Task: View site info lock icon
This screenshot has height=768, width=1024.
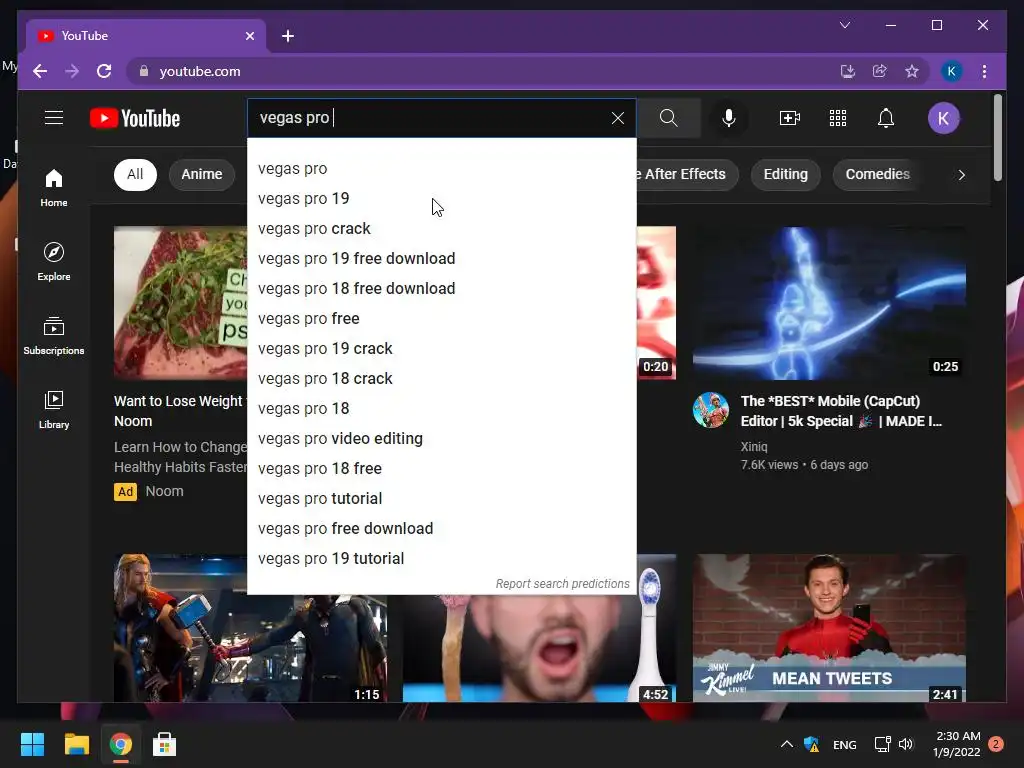Action: tap(144, 71)
